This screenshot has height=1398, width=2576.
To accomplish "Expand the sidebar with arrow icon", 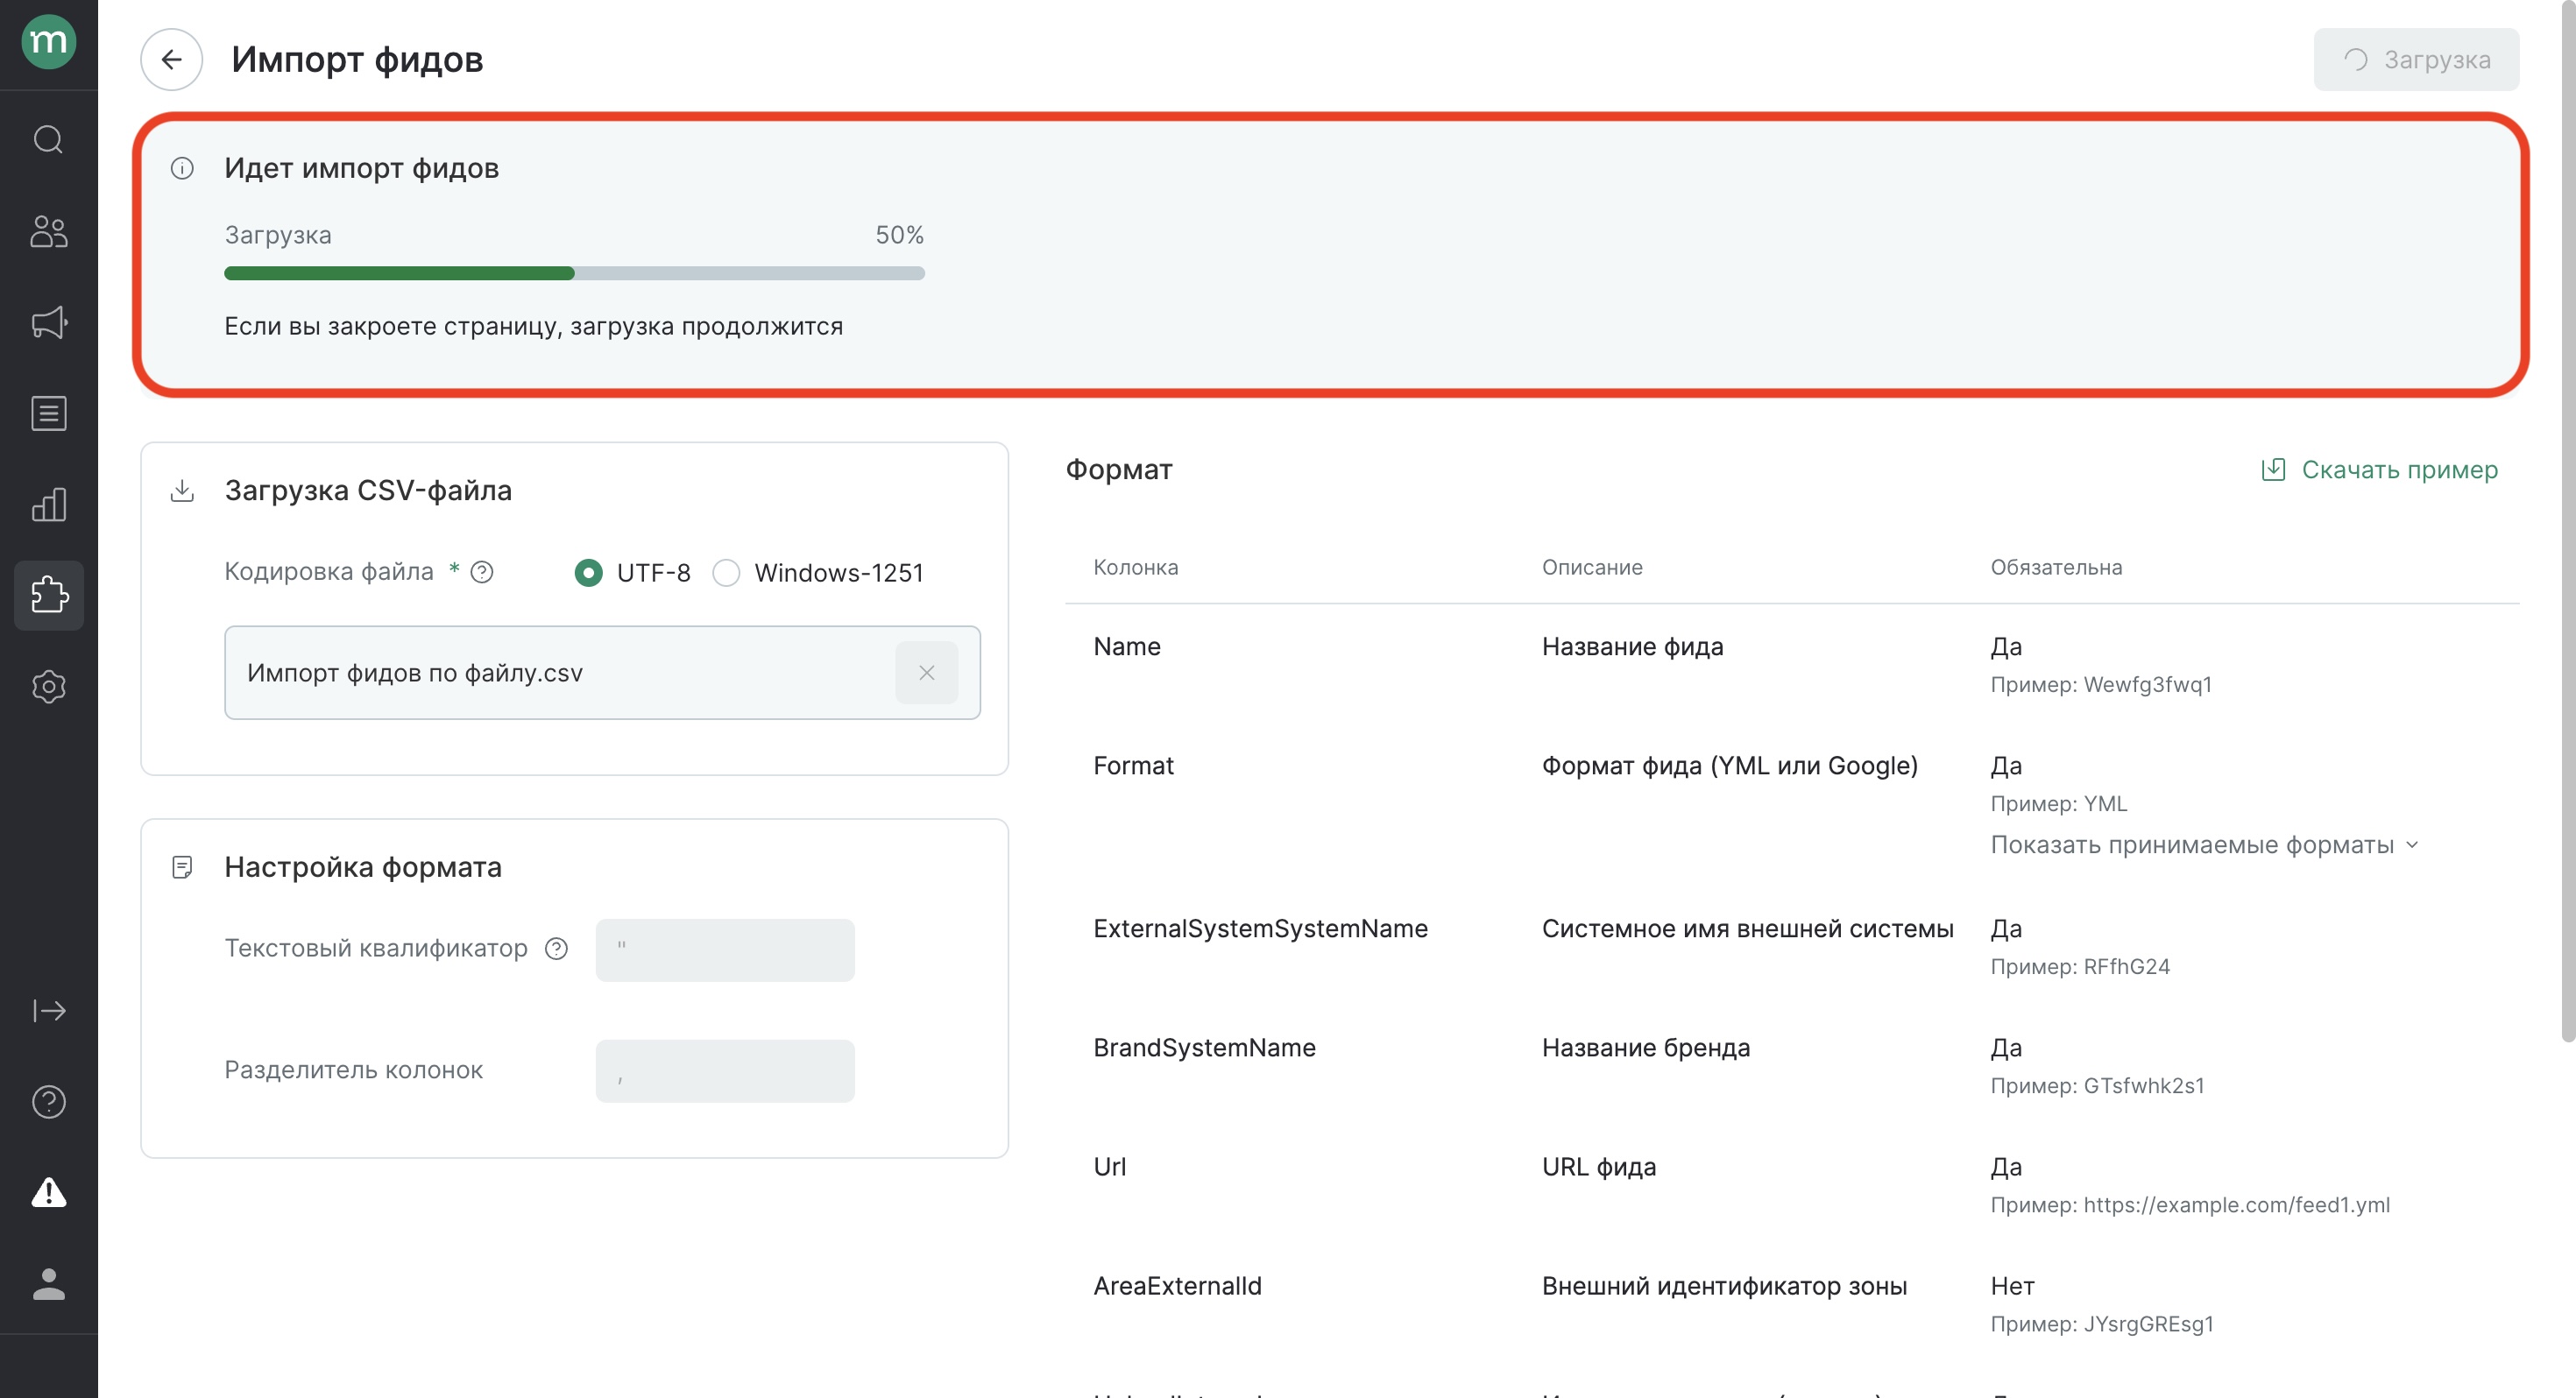I will [x=48, y=1010].
